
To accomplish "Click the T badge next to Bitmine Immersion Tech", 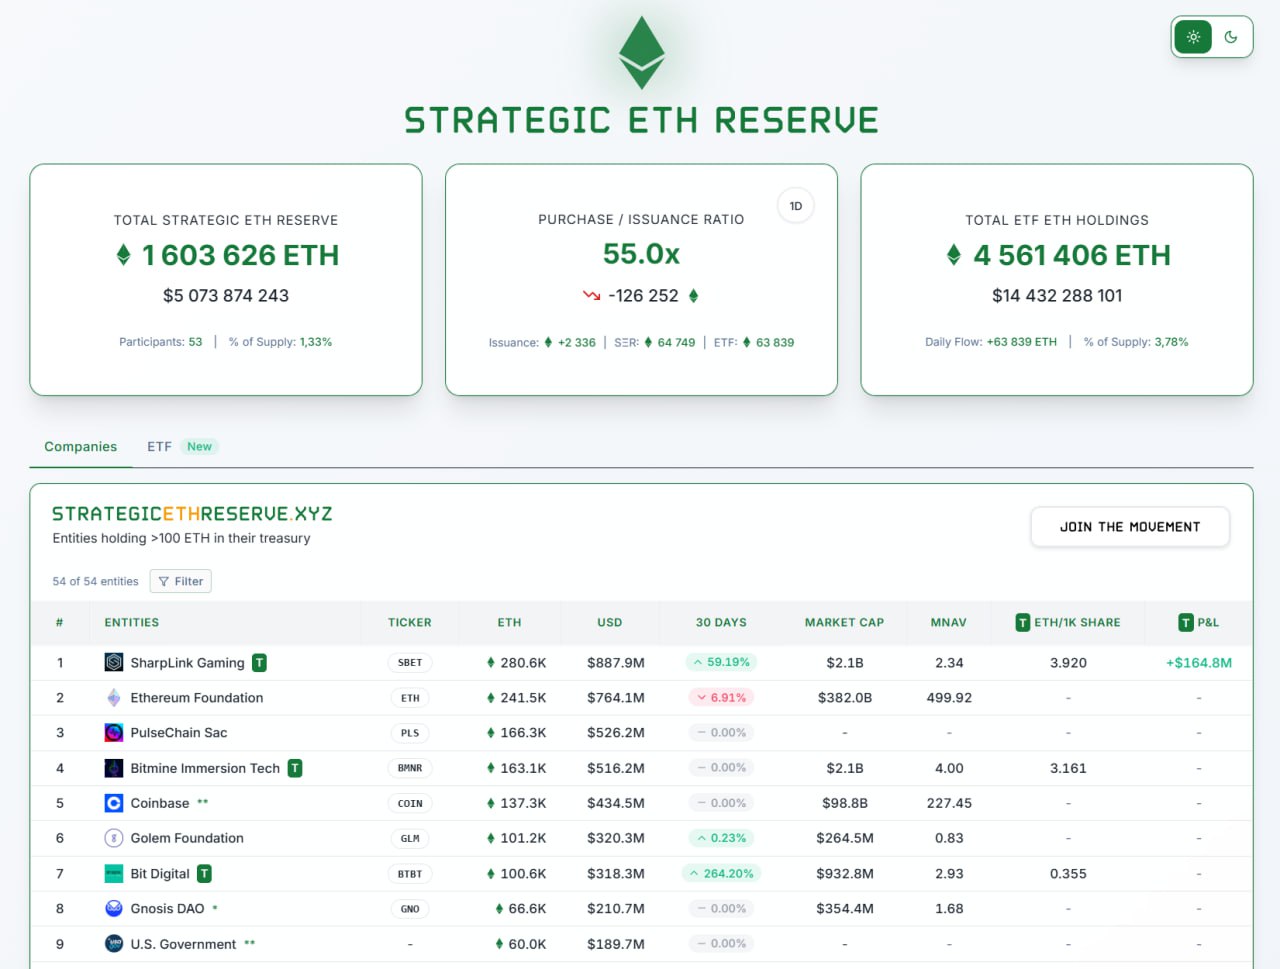I will tap(295, 768).
